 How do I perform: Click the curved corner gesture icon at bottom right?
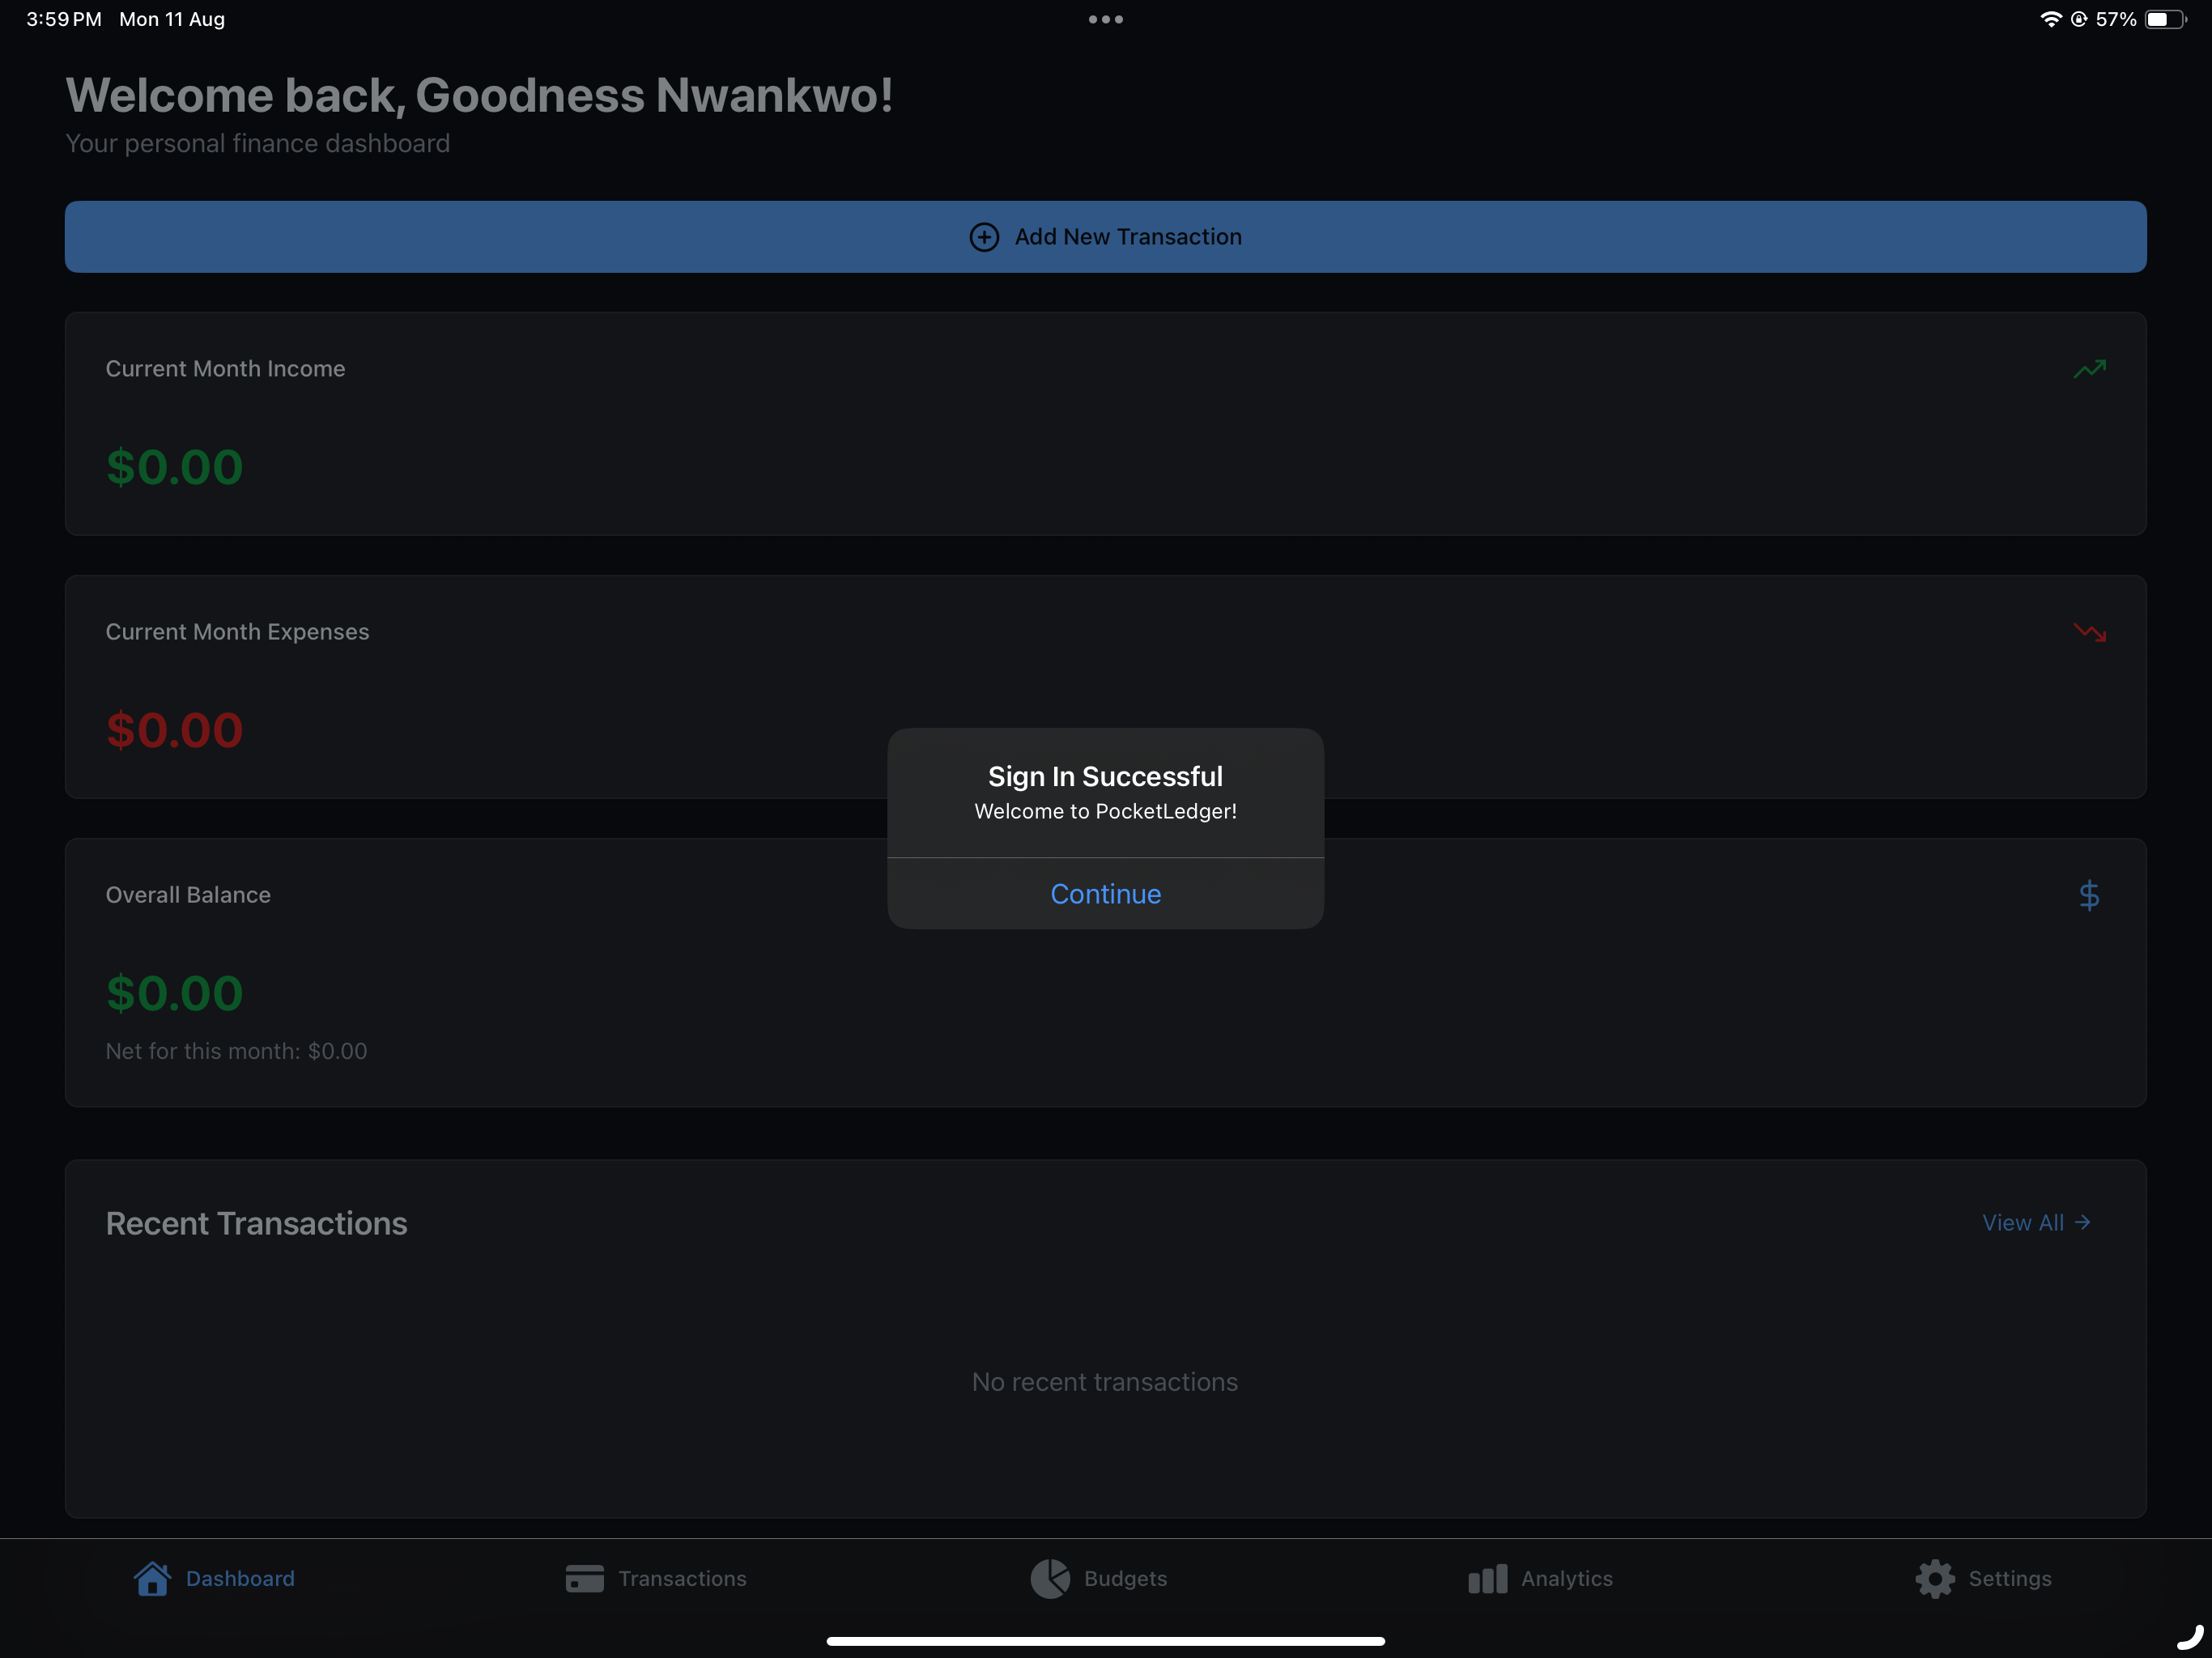pos(2189,1636)
